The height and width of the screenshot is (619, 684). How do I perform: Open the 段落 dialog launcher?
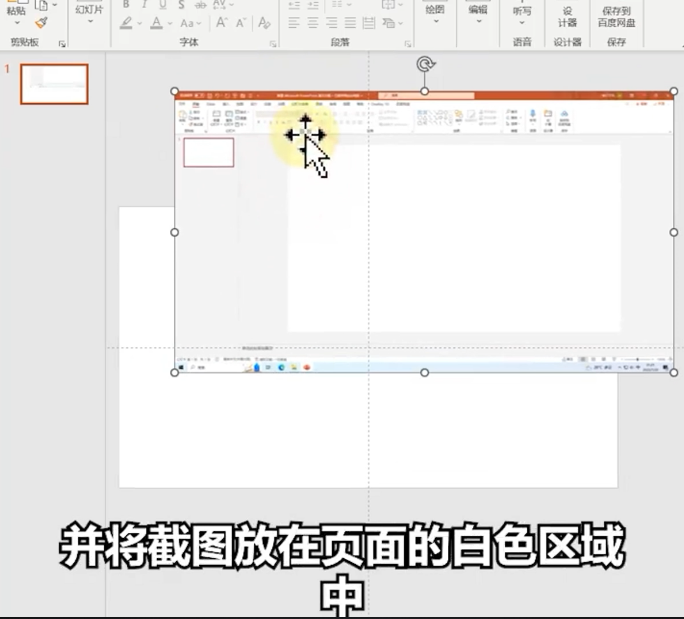pos(408,43)
